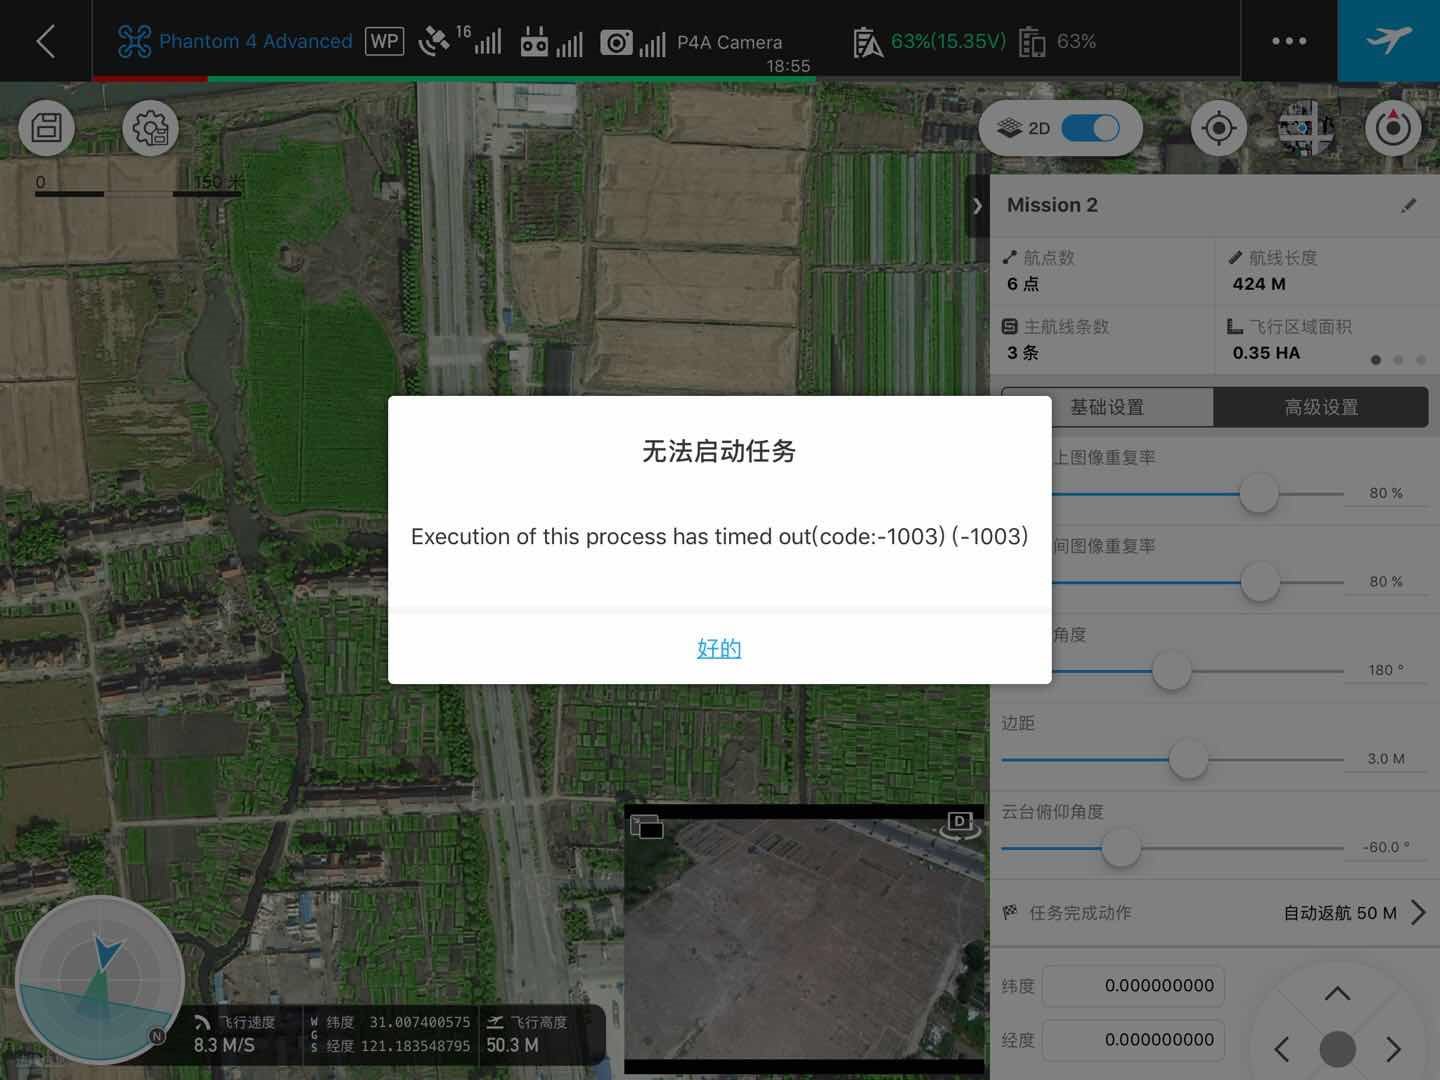Open the 任务完成动作 自动返航 50 M option
This screenshot has height=1080, width=1440.
point(1215,912)
